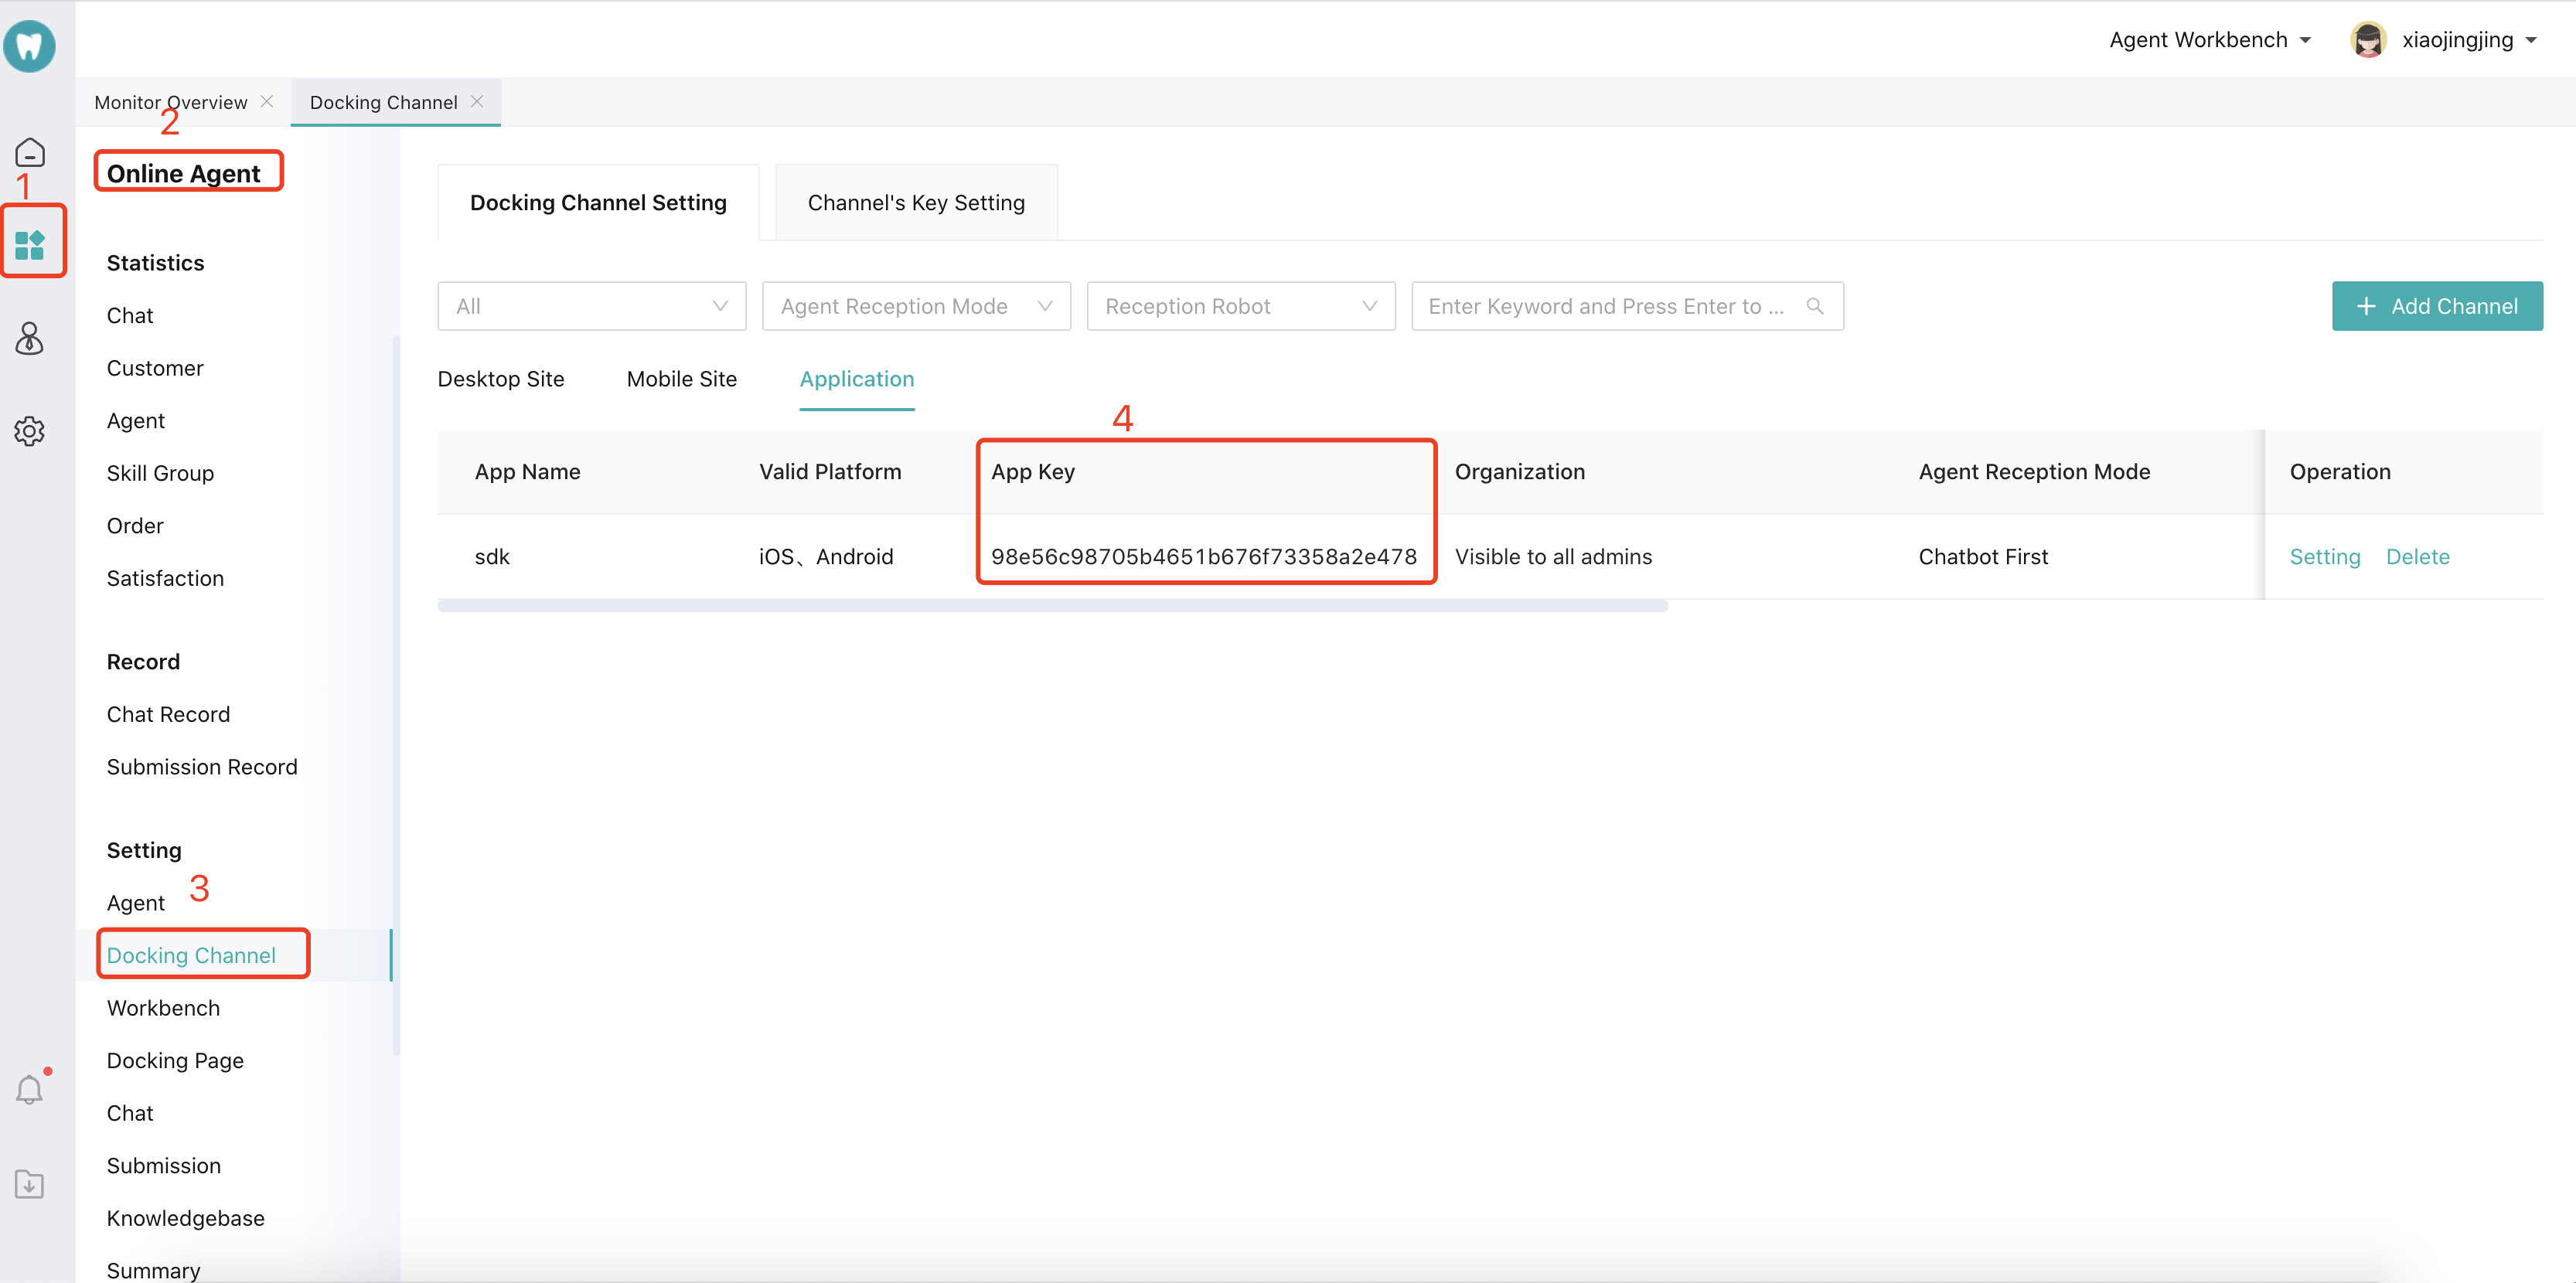Open Workbench setting

point(163,1008)
